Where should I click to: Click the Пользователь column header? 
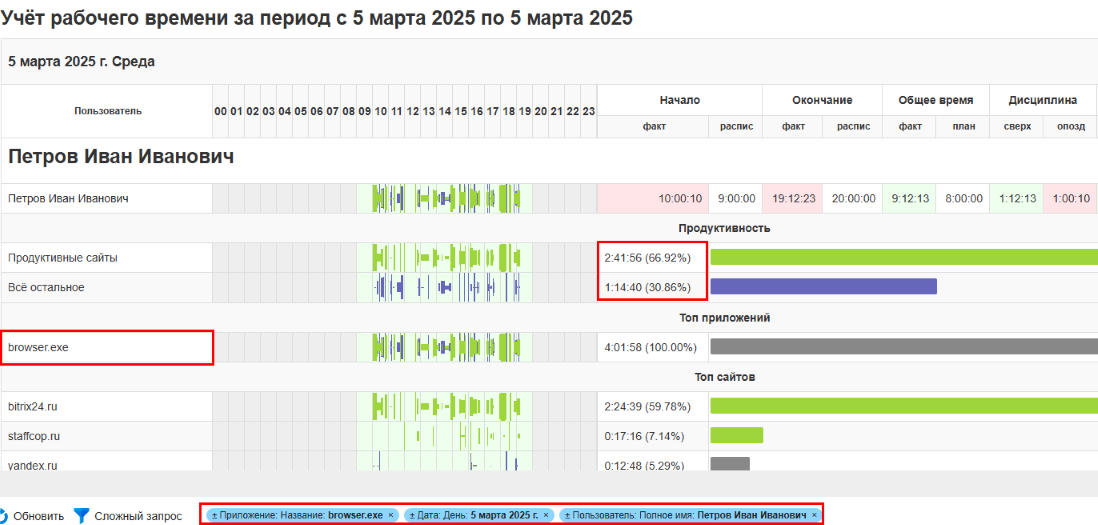click(107, 110)
